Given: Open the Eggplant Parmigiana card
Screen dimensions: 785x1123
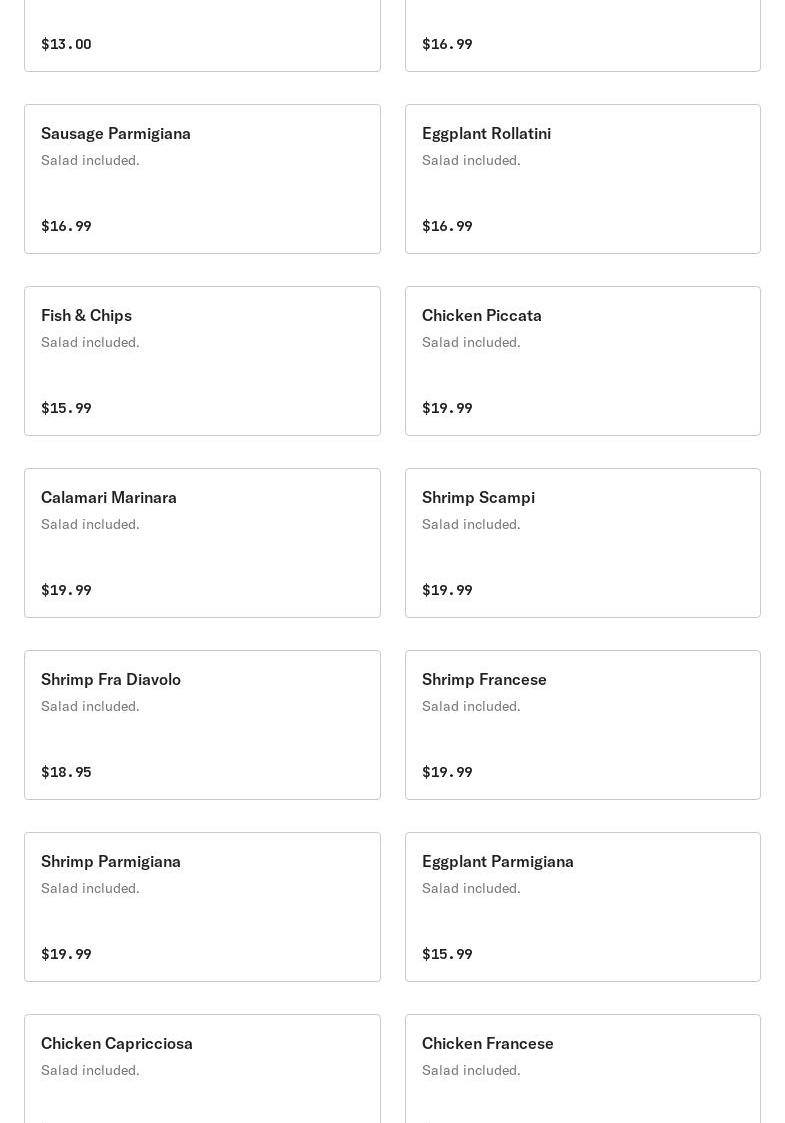Looking at the screenshot, I should [x=497, y=862].
